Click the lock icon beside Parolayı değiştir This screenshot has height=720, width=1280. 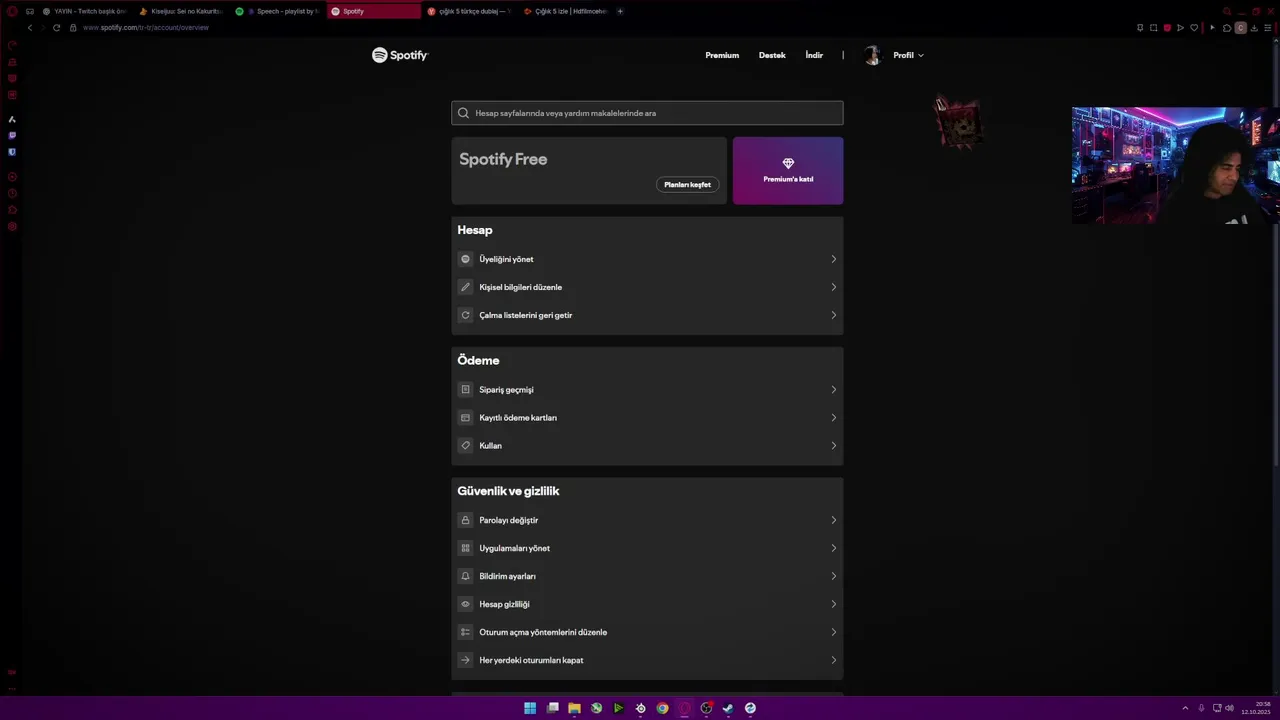pyautogui.click(x=465, y=520)
